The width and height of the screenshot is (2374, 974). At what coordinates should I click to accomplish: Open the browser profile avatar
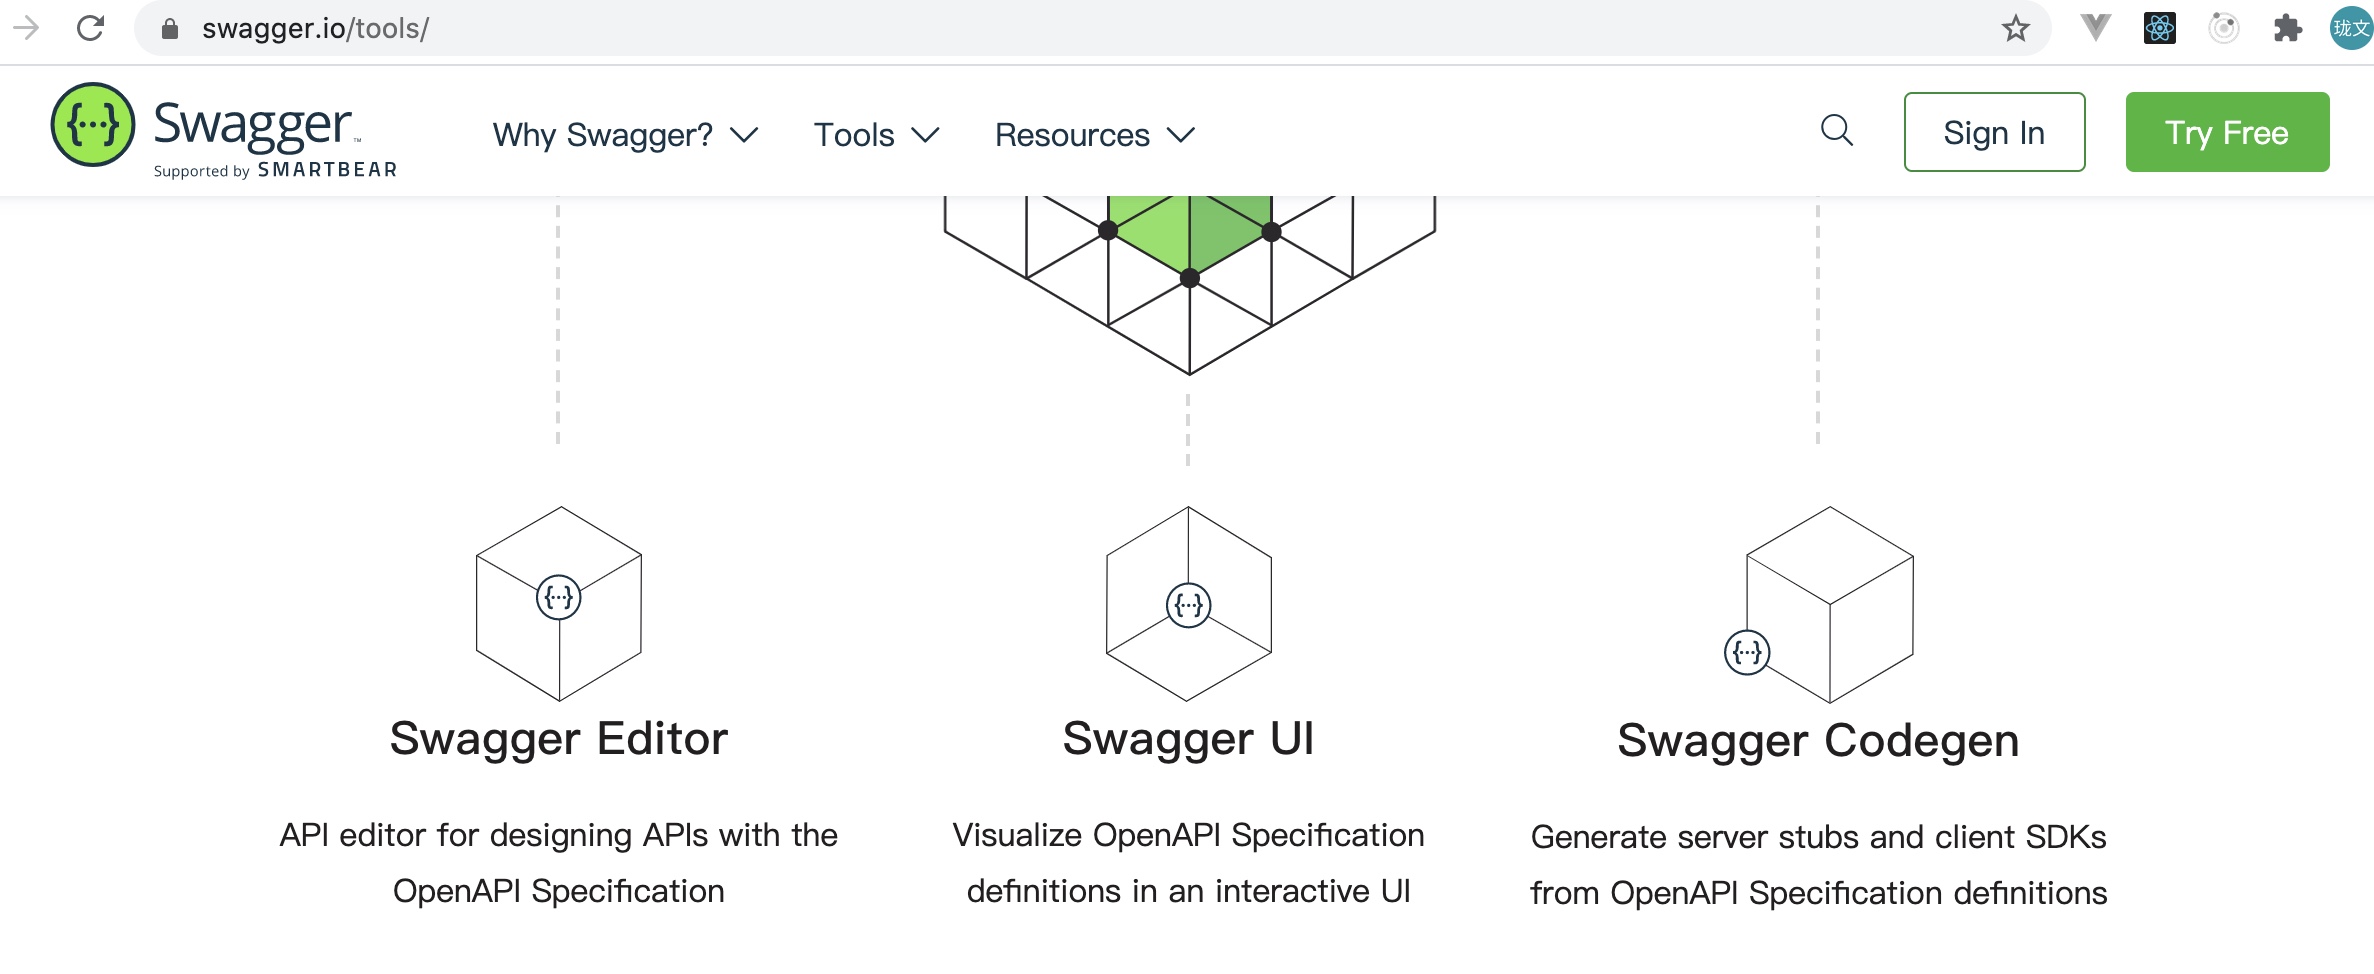2350,28
